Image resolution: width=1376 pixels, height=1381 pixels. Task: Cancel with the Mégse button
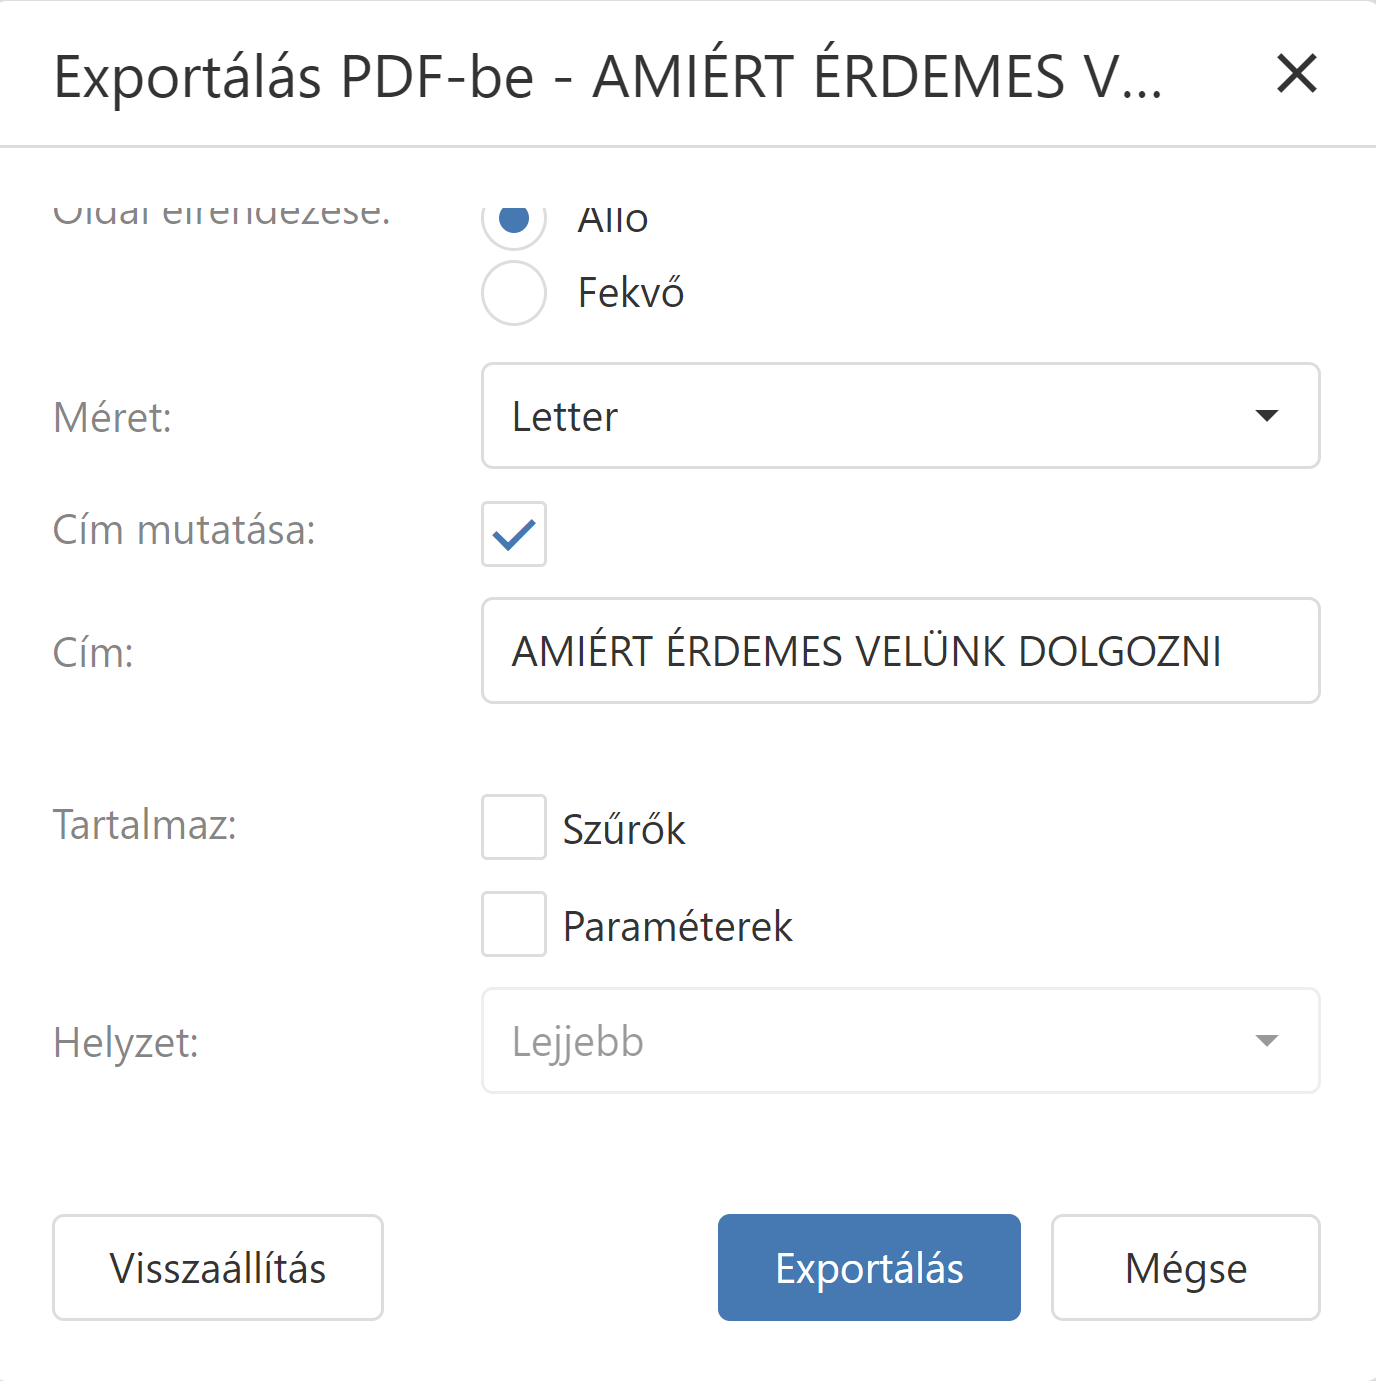click(1185, 1267)
